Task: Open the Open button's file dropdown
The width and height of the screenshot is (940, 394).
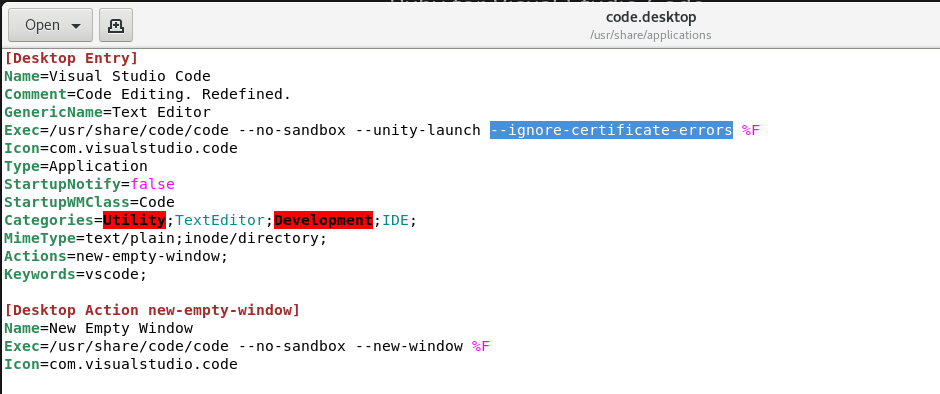Action: (x=50, y=25)
